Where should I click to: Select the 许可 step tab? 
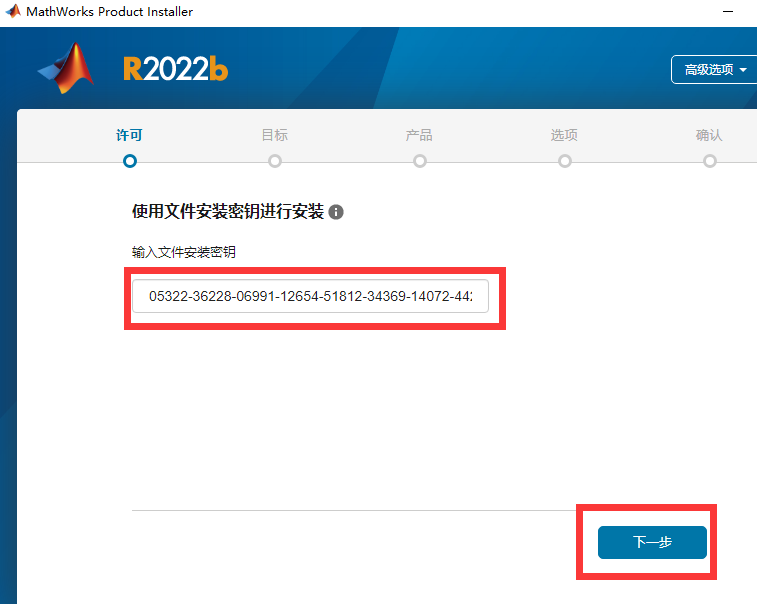click(129, 135)
